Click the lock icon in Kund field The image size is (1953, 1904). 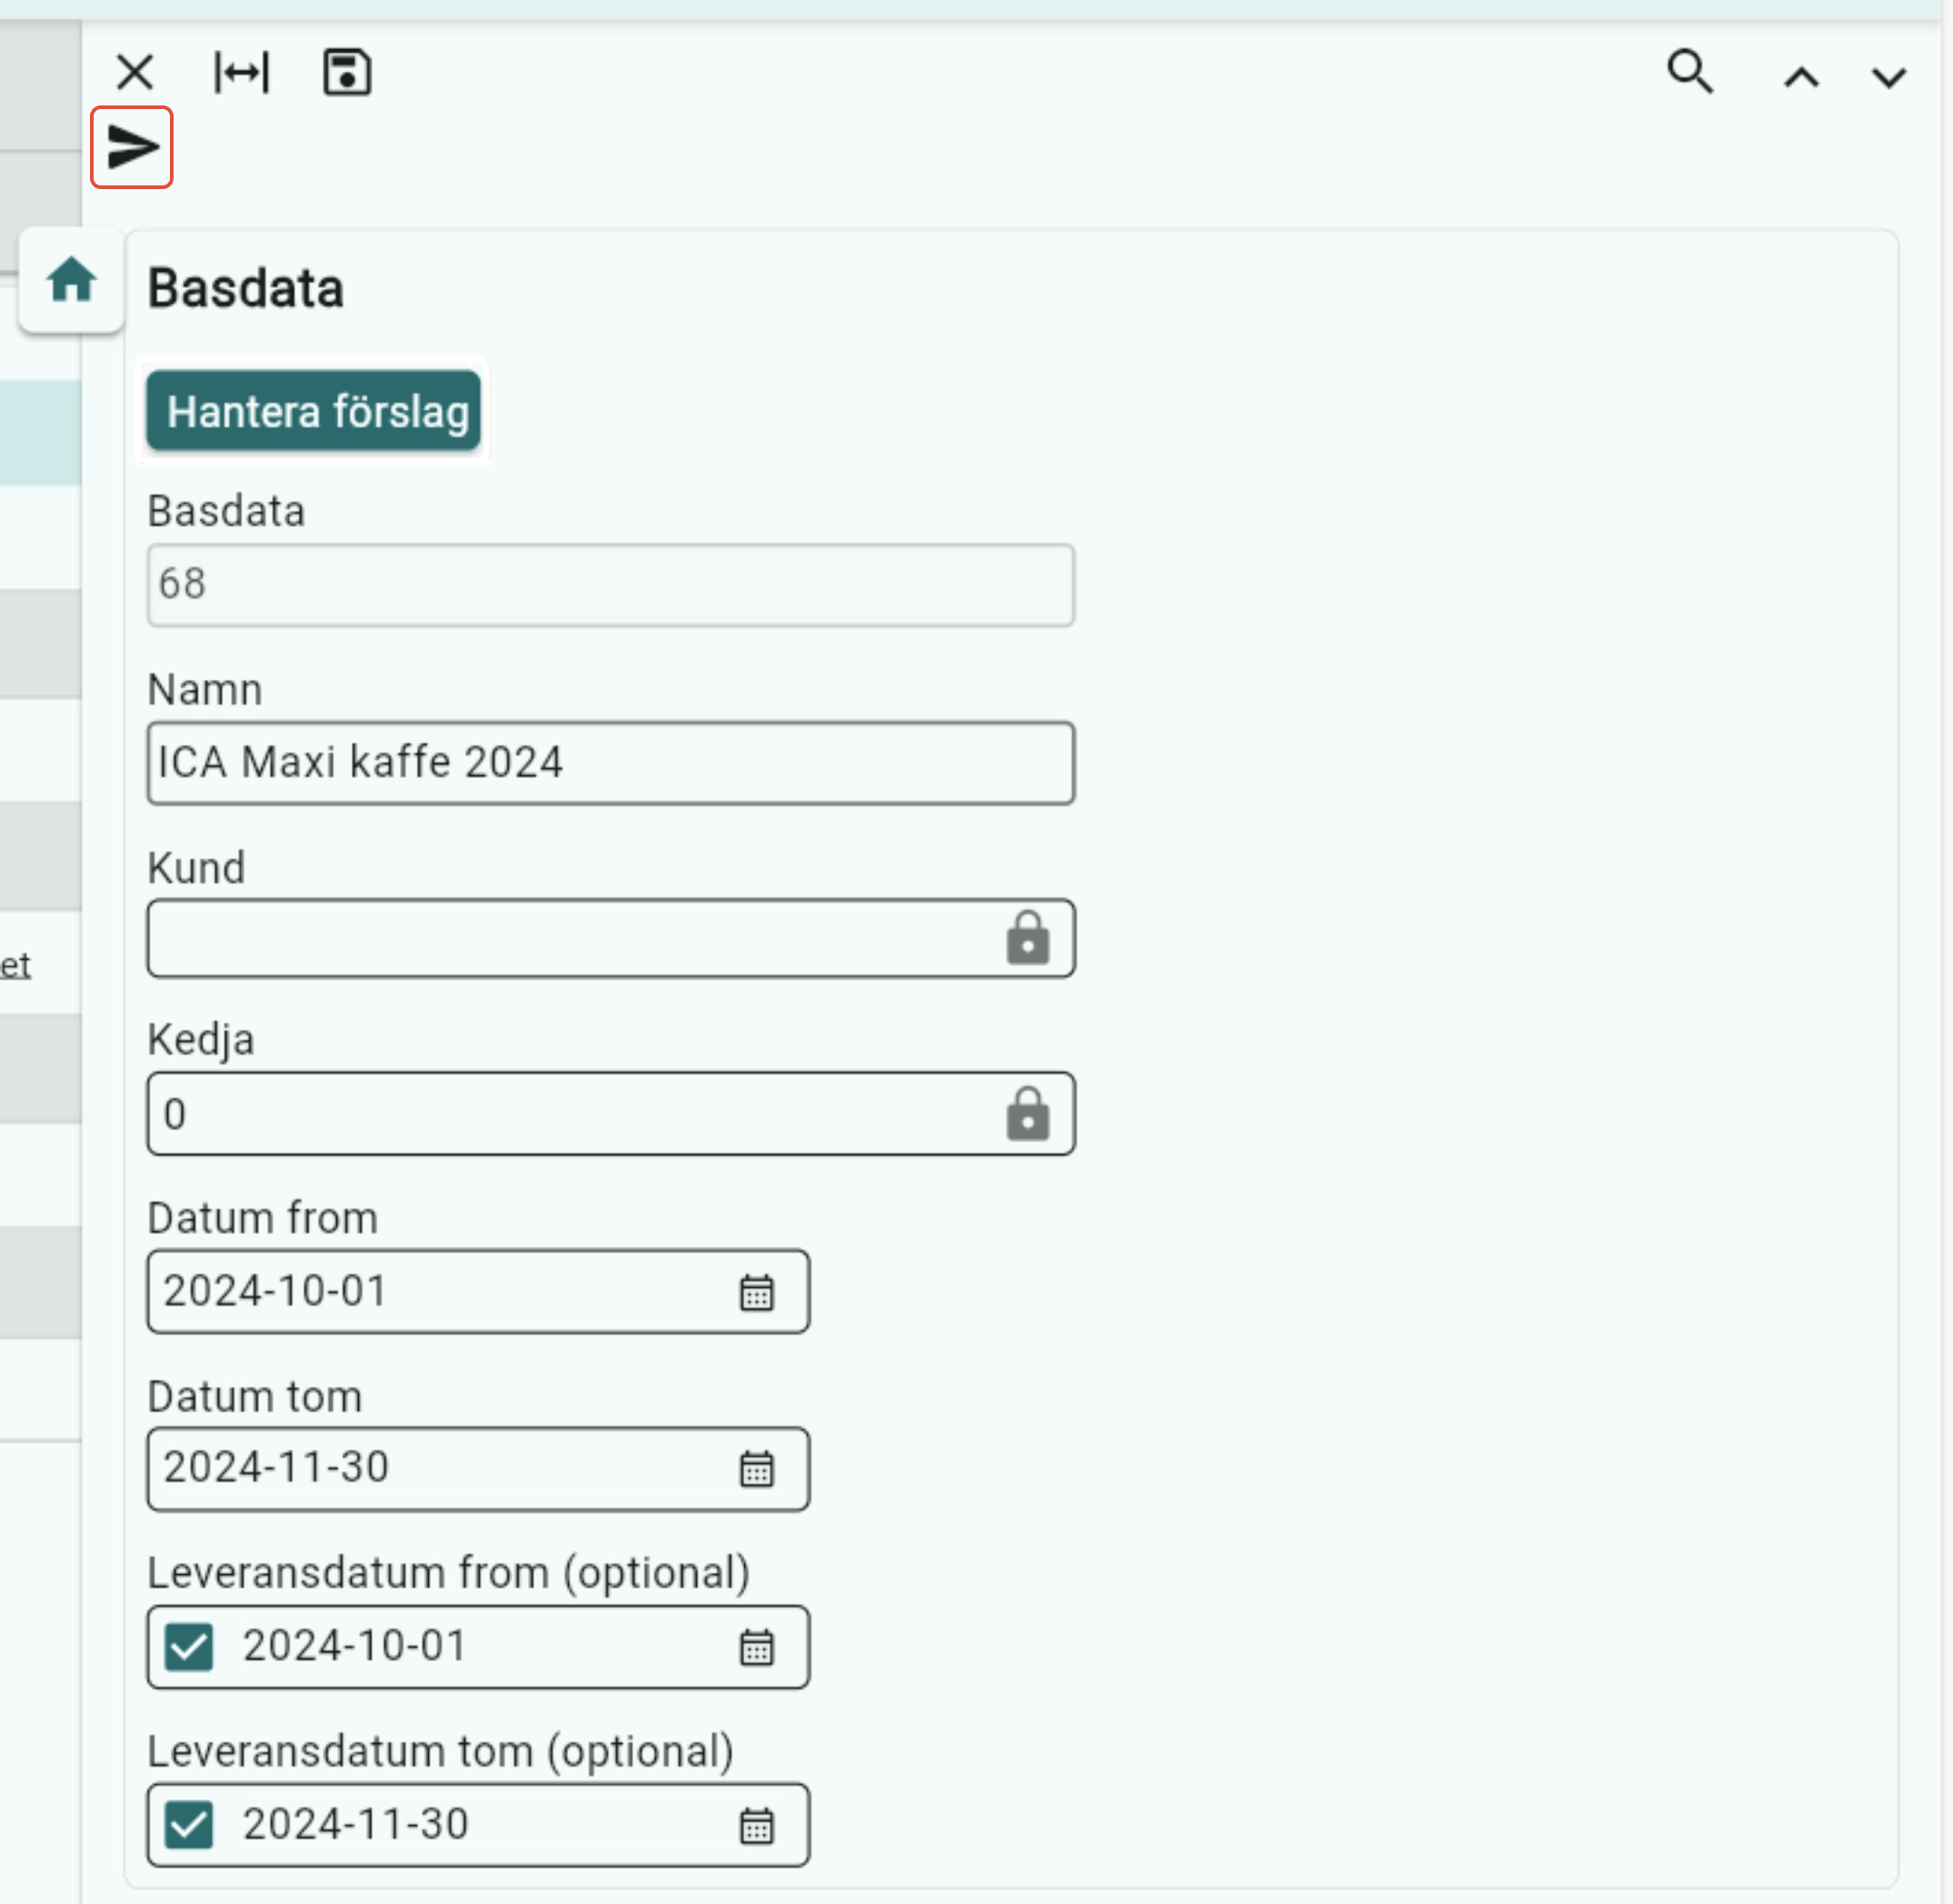point(1027,938)
